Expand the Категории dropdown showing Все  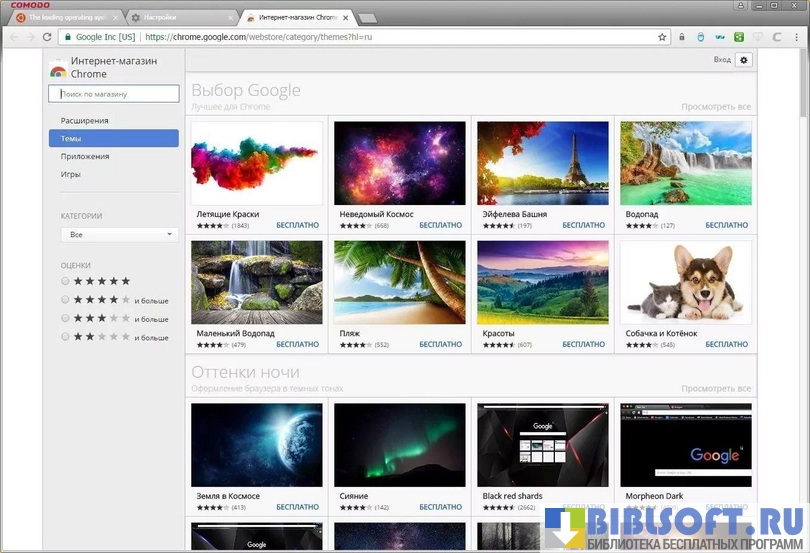tap(119, 234)
